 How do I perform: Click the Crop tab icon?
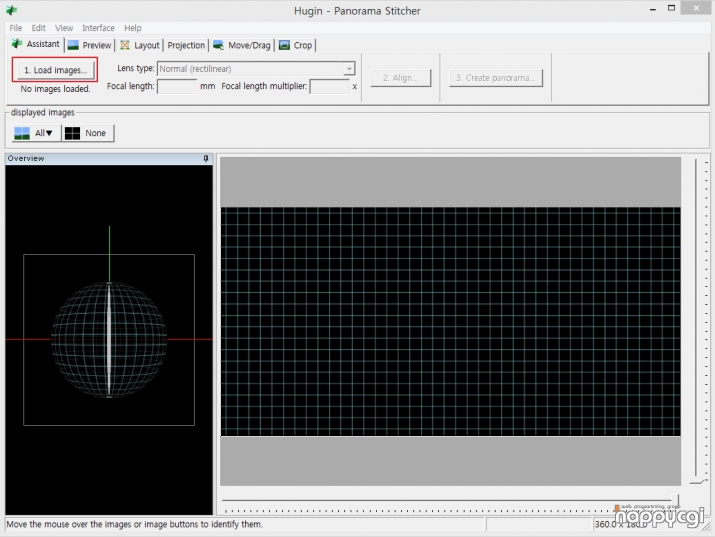(x=284, y=45)
